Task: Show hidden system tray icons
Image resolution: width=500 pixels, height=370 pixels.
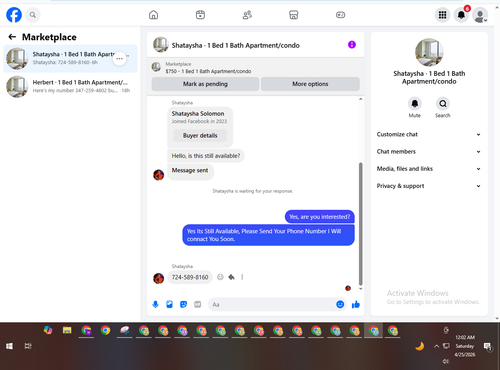Action: pyautogui.click(x=436, y=346)
